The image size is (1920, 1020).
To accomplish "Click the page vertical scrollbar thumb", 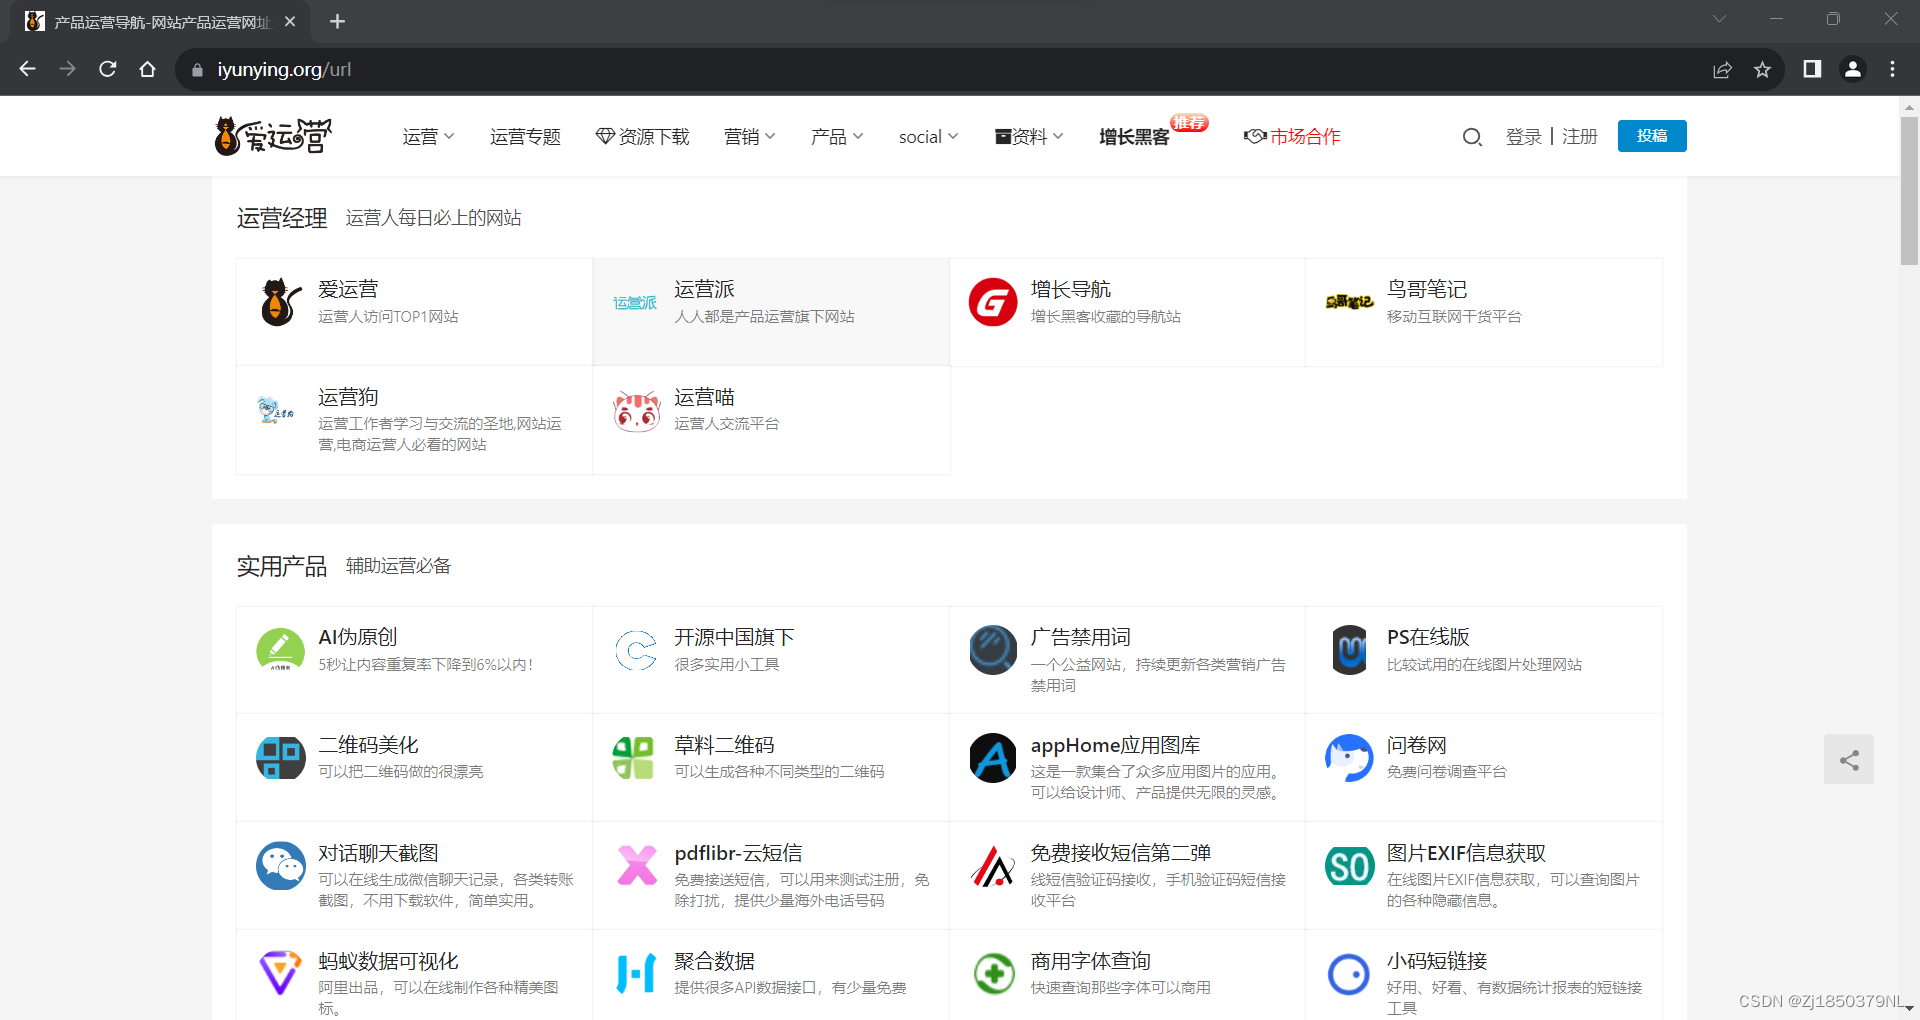I will click(1909, 190).
